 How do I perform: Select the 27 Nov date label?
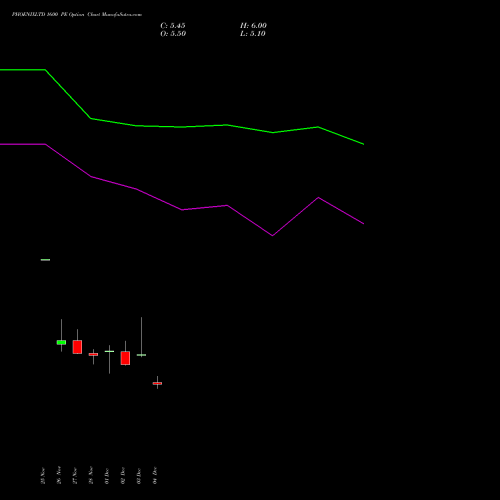tap(75, 475)
